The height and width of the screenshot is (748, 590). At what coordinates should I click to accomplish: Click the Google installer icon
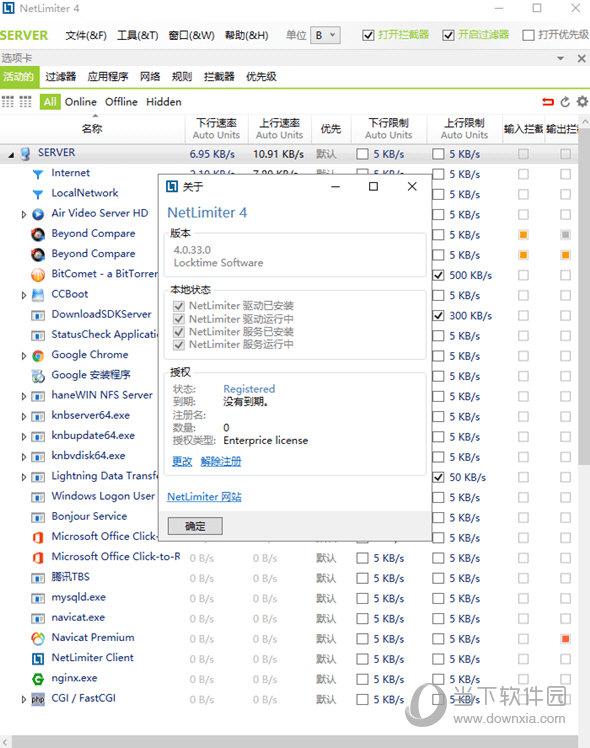pyautogui.click(x=38, y=376)
